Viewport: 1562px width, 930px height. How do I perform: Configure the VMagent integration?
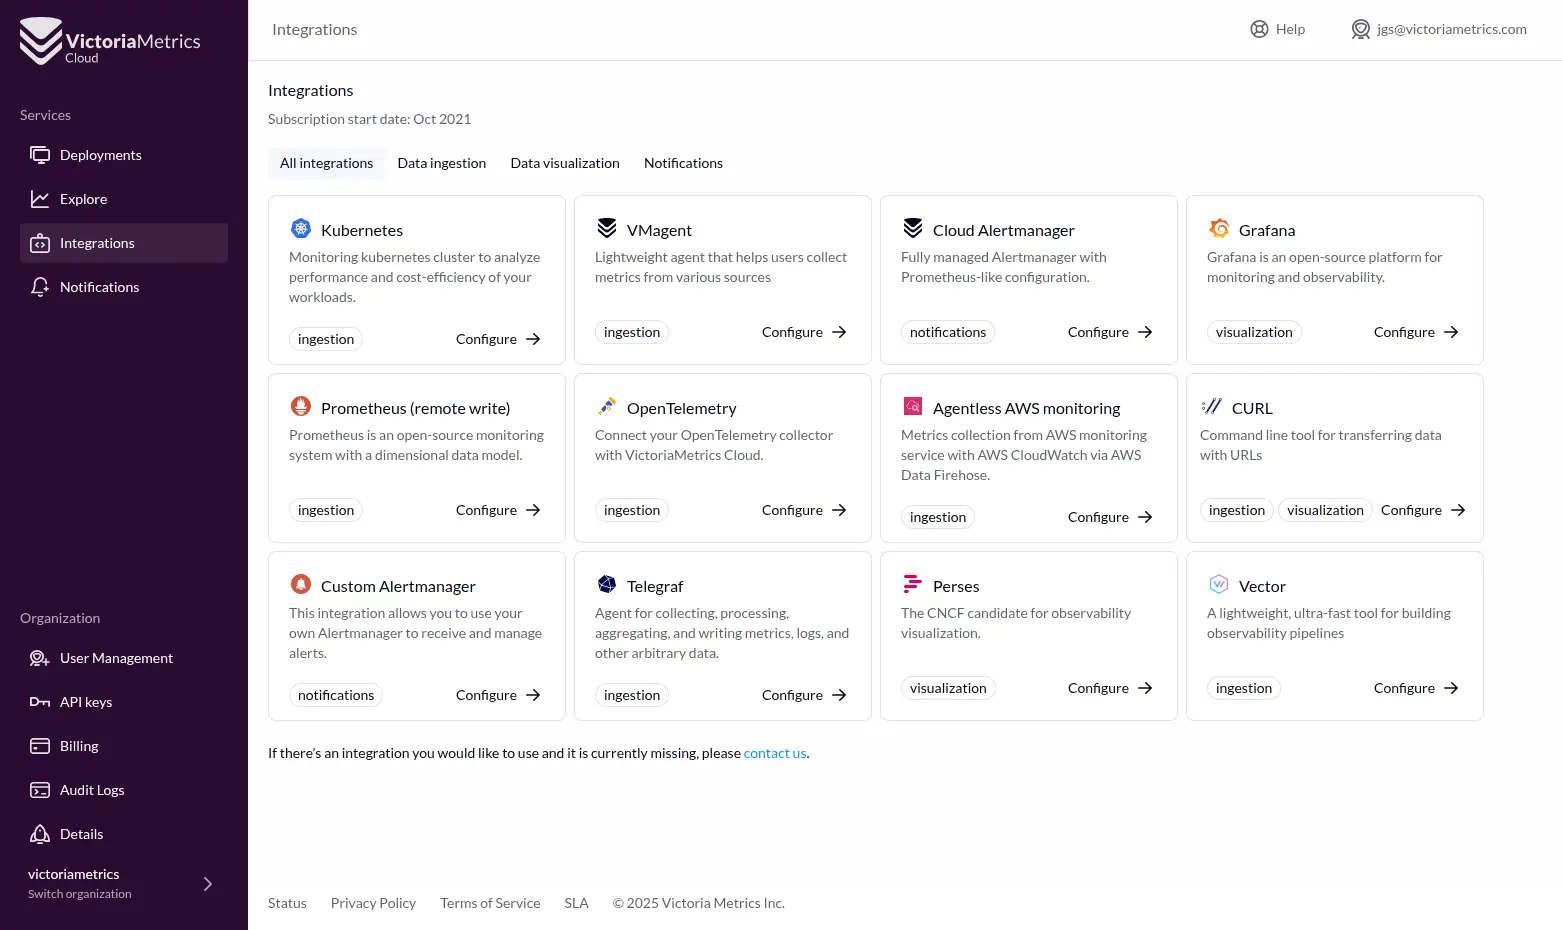click(x=804, y=332)
